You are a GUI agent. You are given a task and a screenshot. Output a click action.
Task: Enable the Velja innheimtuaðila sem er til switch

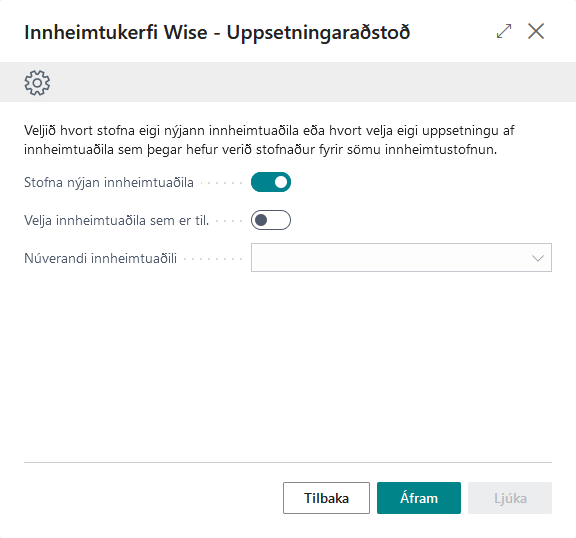(x=271, y=220)
